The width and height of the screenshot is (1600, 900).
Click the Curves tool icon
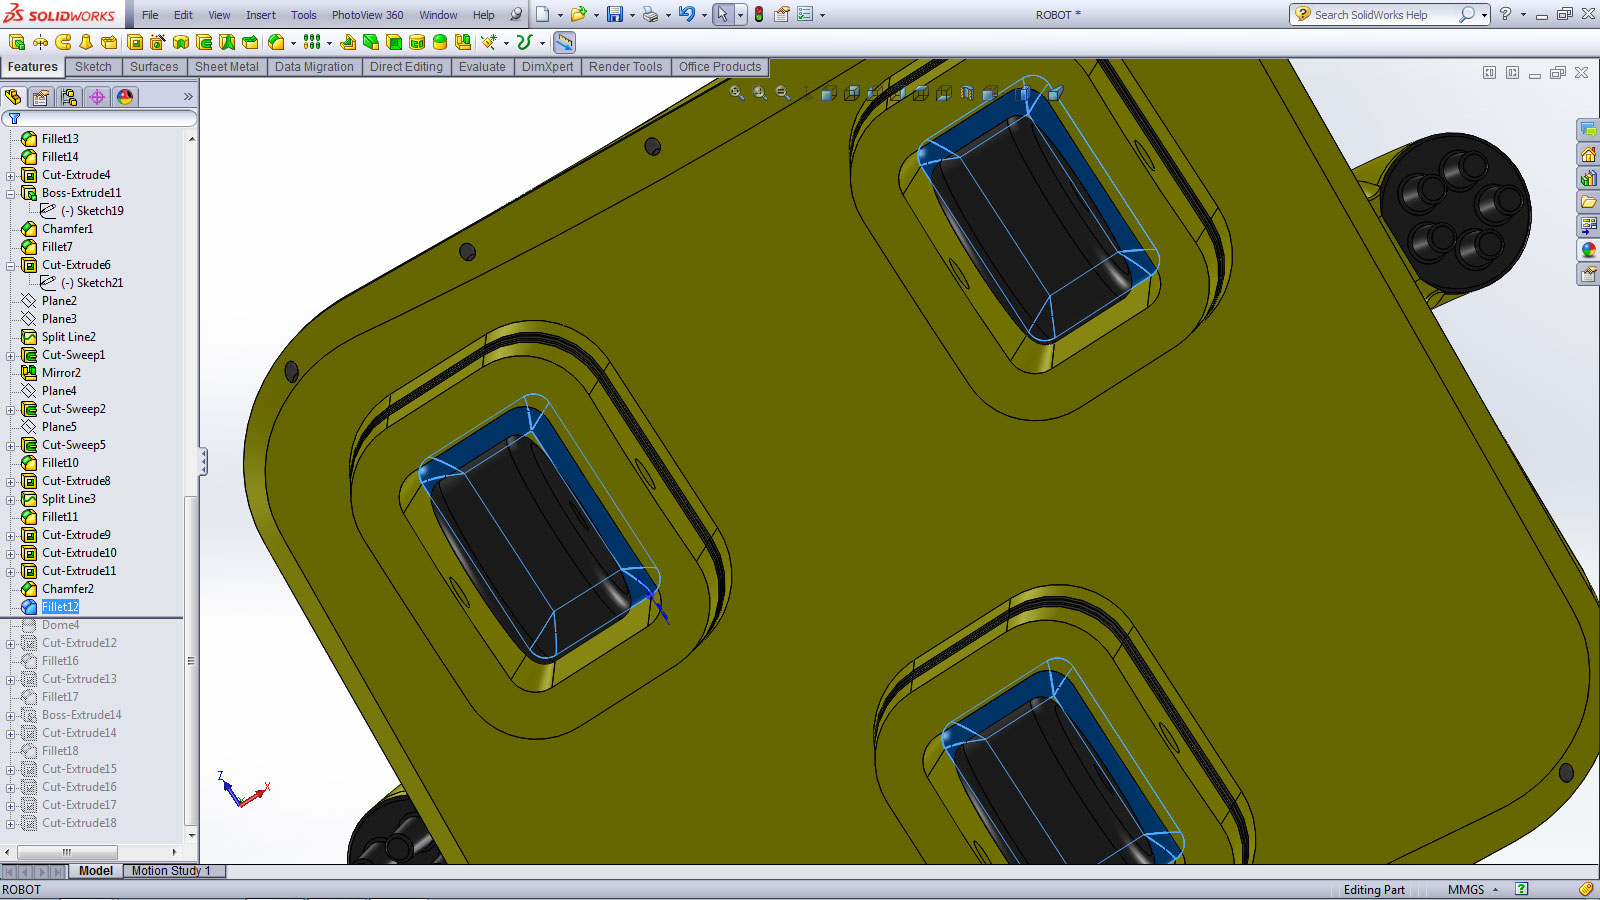[524, 42]
